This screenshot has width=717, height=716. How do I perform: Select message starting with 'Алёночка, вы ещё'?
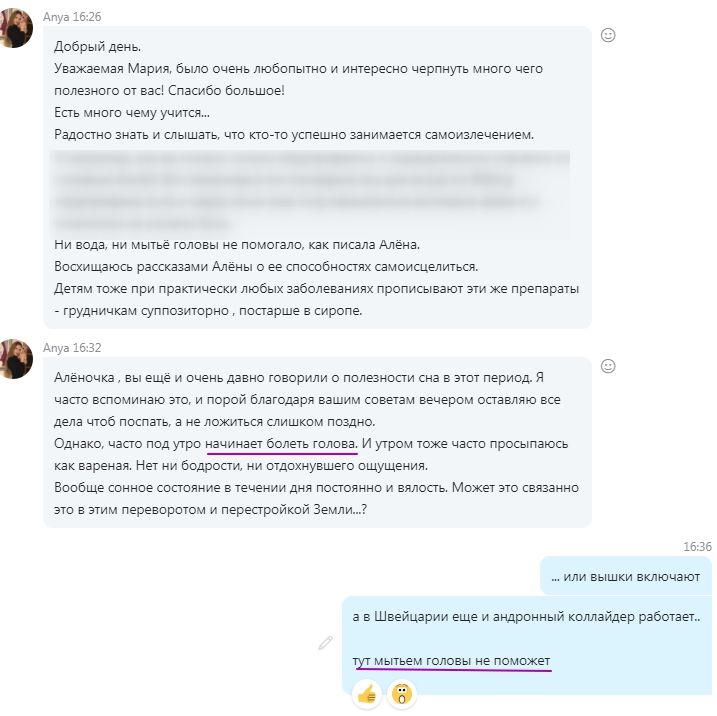pos(317,443)
